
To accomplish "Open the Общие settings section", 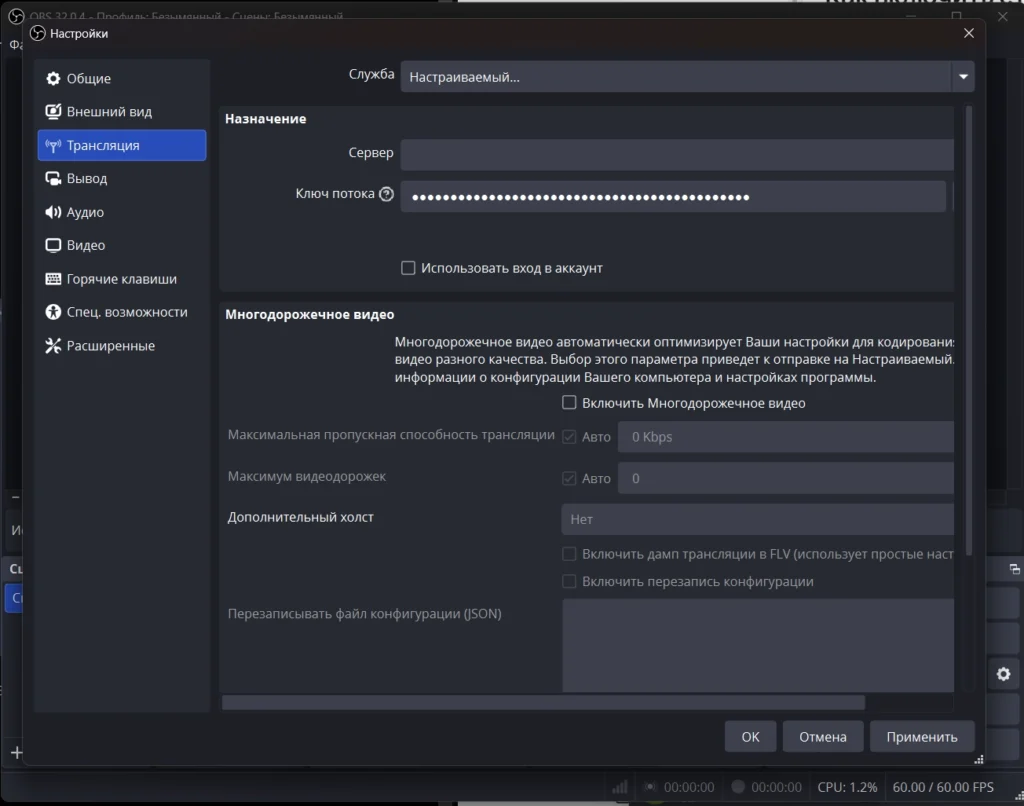I will [x=89, y=79].
